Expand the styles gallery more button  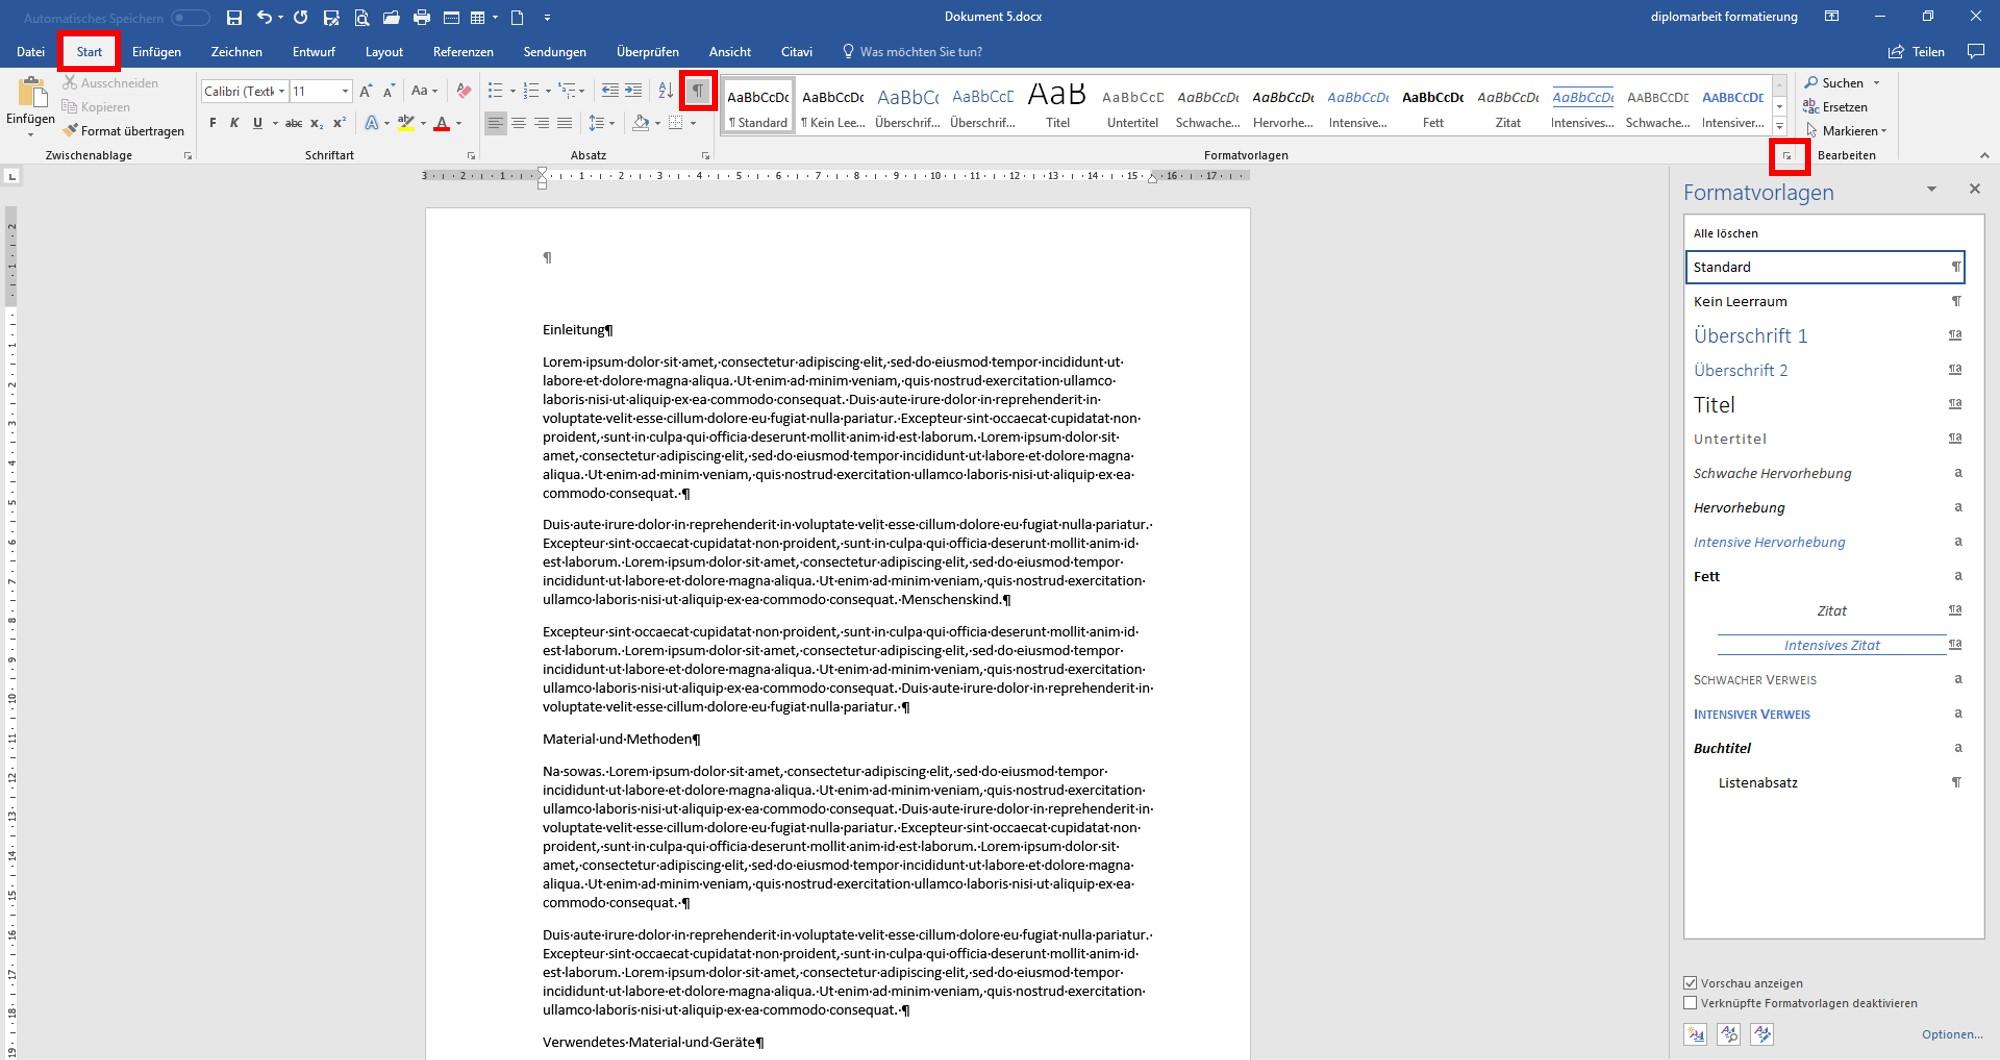pyautogui.click(x=1780, y=126)
